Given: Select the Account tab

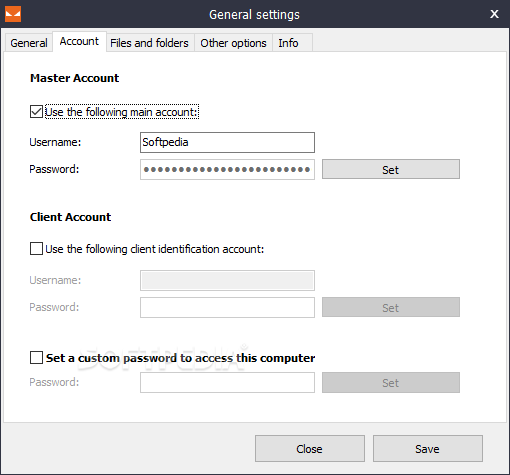Looking at the screenshot, I should [x=79, y=41].
